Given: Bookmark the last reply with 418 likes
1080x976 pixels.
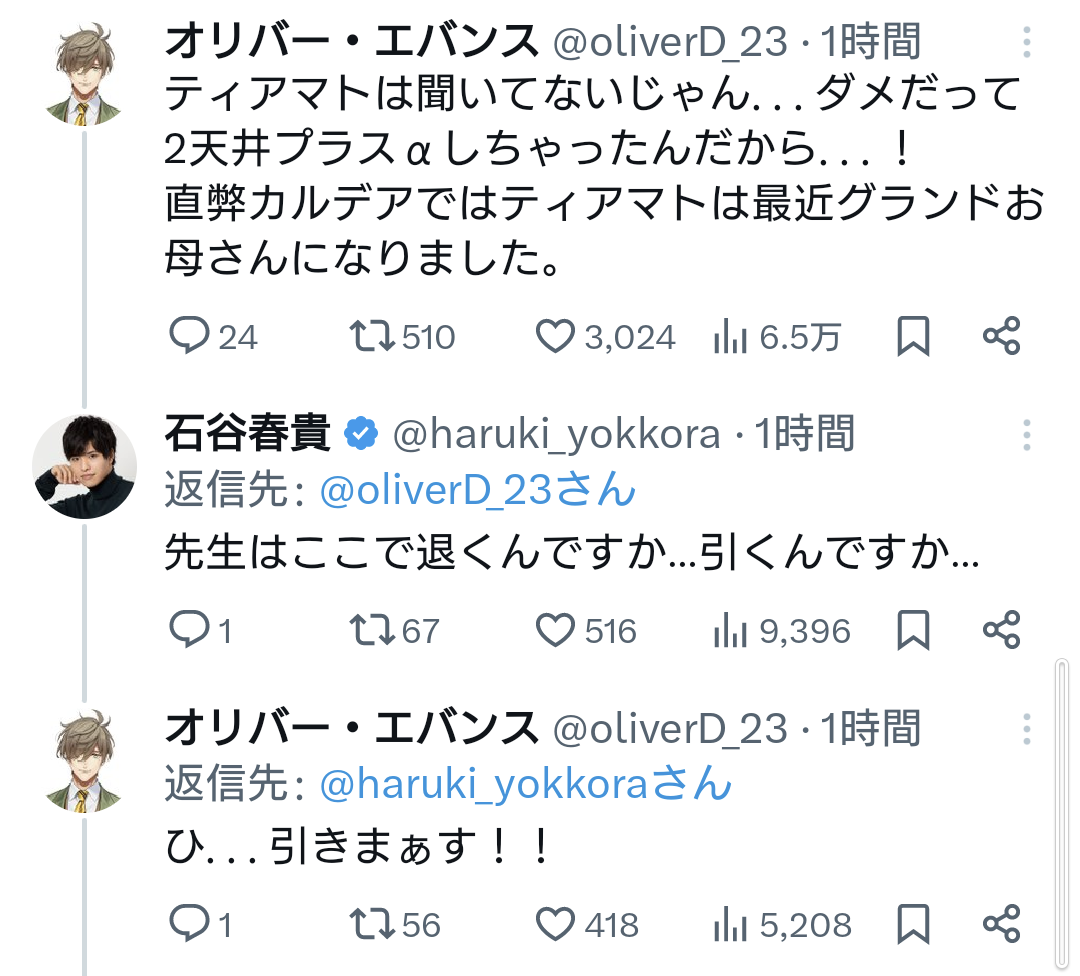Looking at the screenshot, I should [913, 924].
